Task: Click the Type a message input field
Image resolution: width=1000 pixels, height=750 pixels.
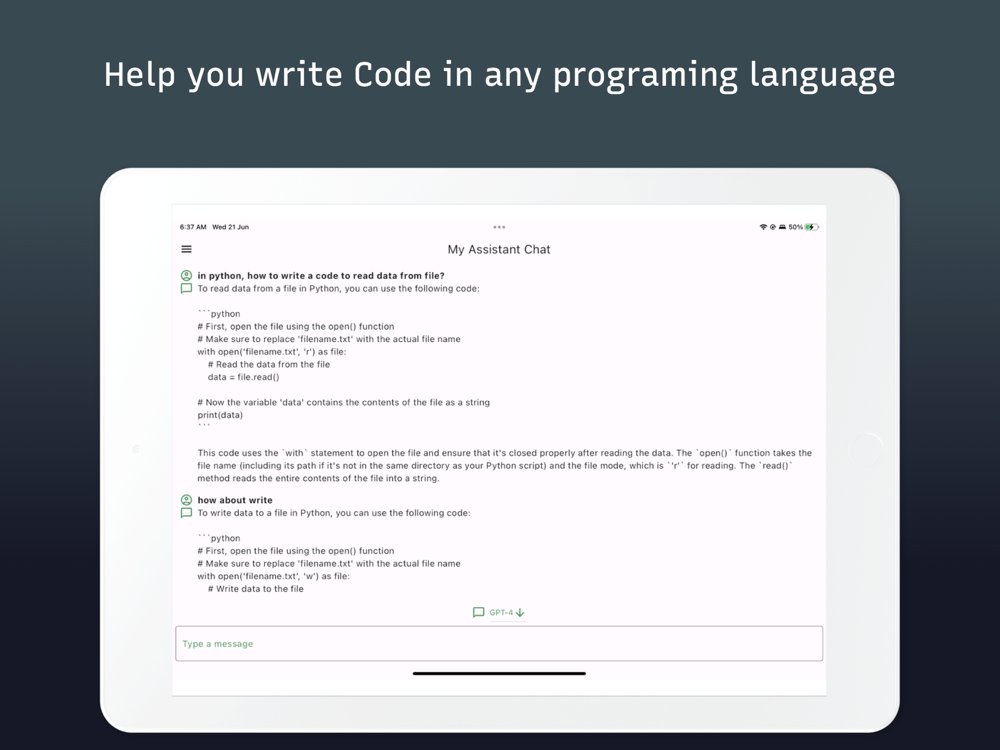Action: pos(499,643)
